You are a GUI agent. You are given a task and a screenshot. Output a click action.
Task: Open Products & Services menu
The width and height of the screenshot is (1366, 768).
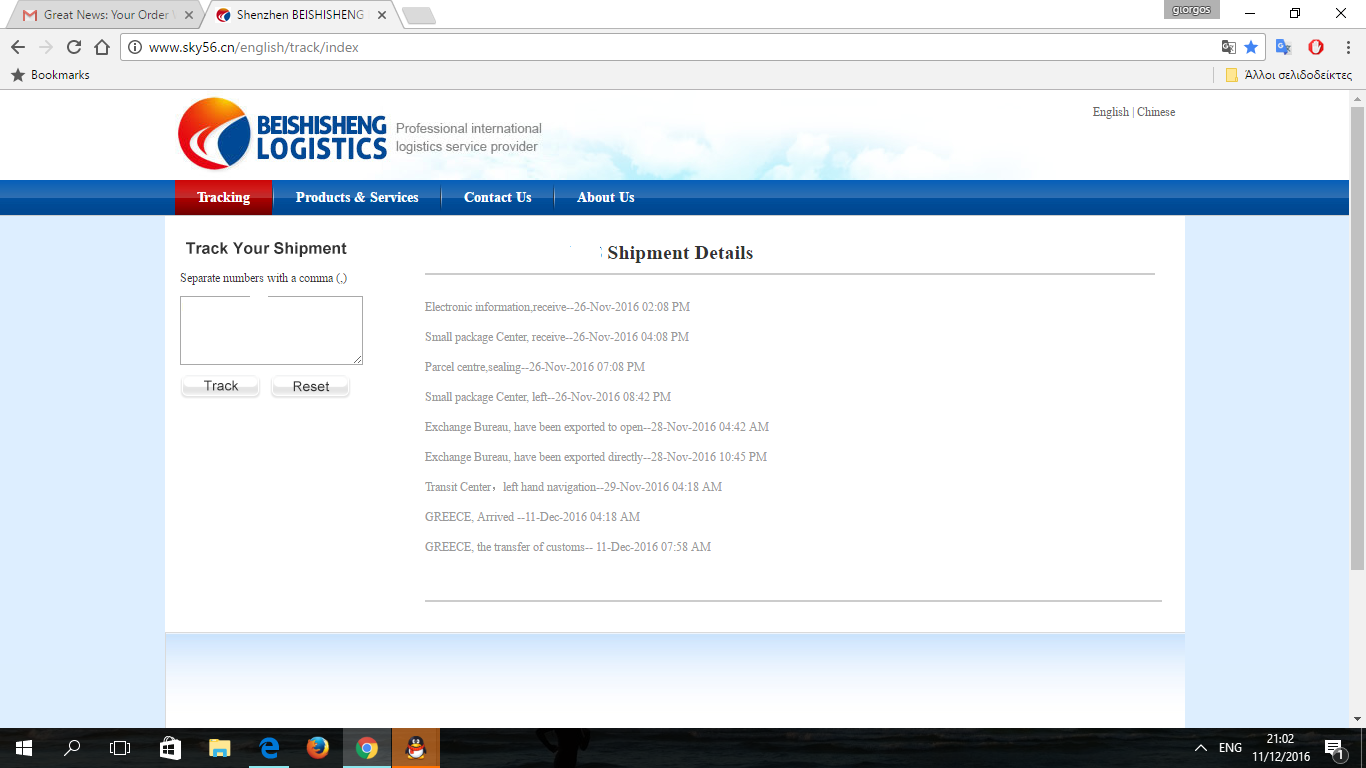click(357, 197)
